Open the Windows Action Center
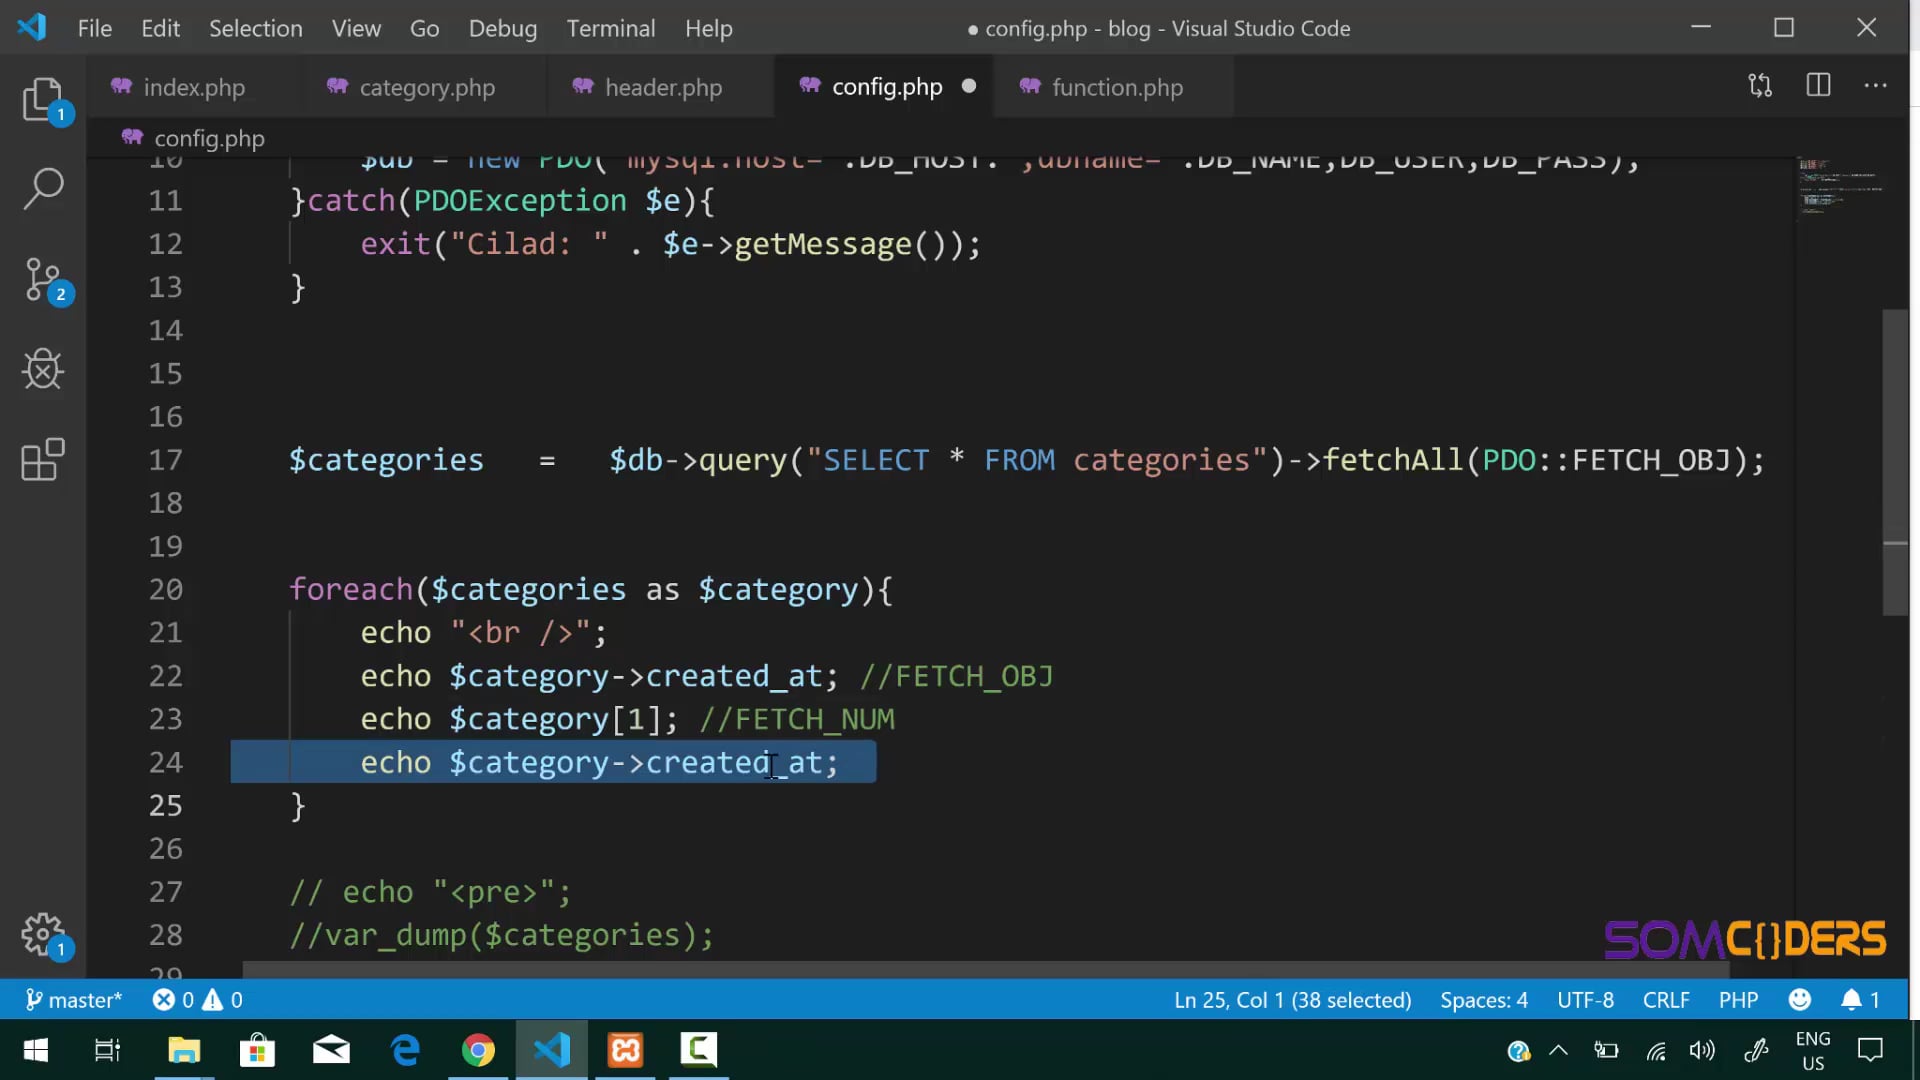Screen dimensions: 1920x1080 coord(1870,1050)
